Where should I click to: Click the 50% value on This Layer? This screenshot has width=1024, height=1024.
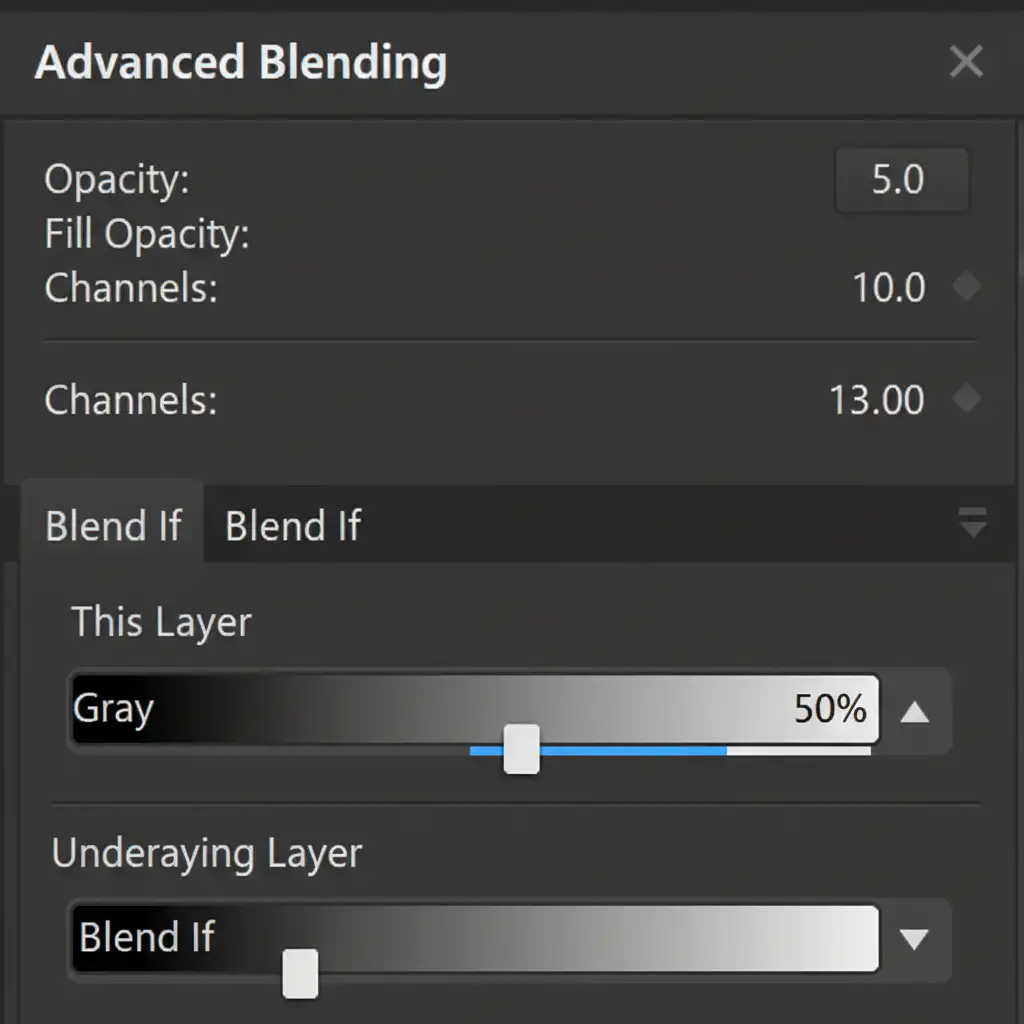coord(830,710)
